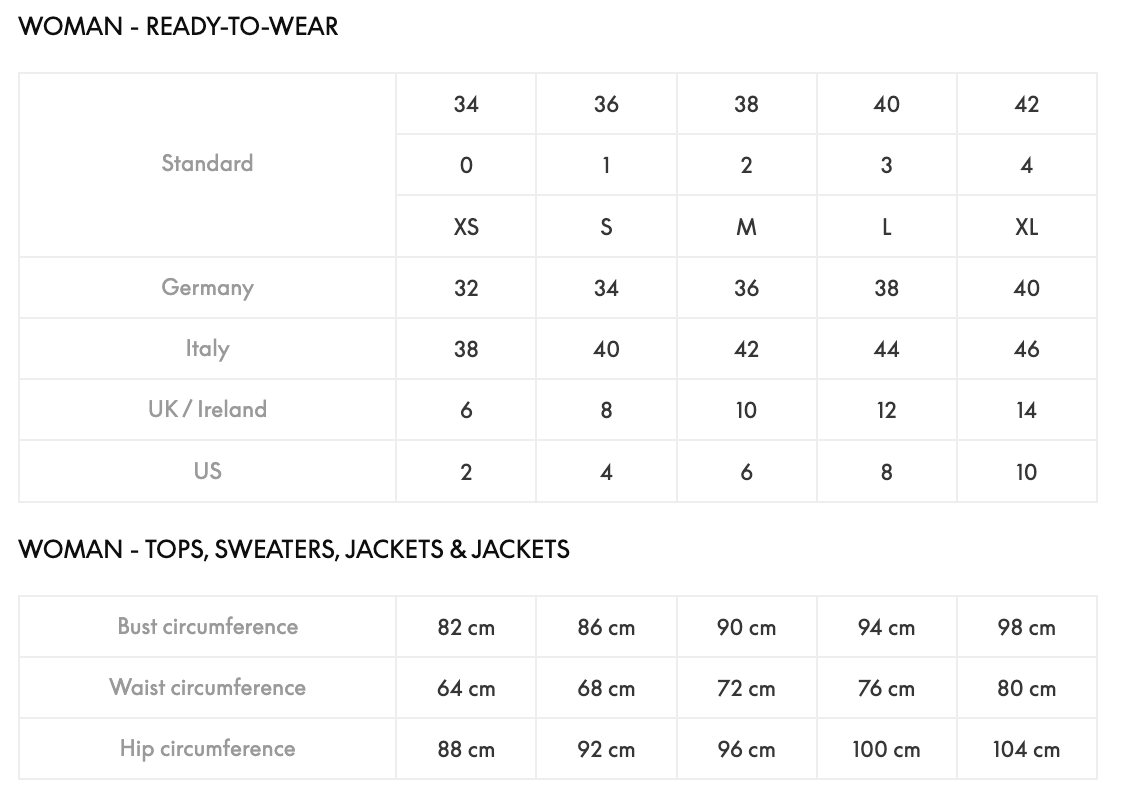Click the Italy row label

click(207, 349)
